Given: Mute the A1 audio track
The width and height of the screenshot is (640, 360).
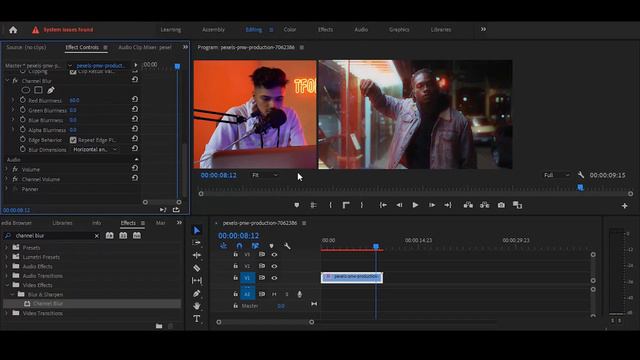Looking at the screenshot, I should (274, 294).
